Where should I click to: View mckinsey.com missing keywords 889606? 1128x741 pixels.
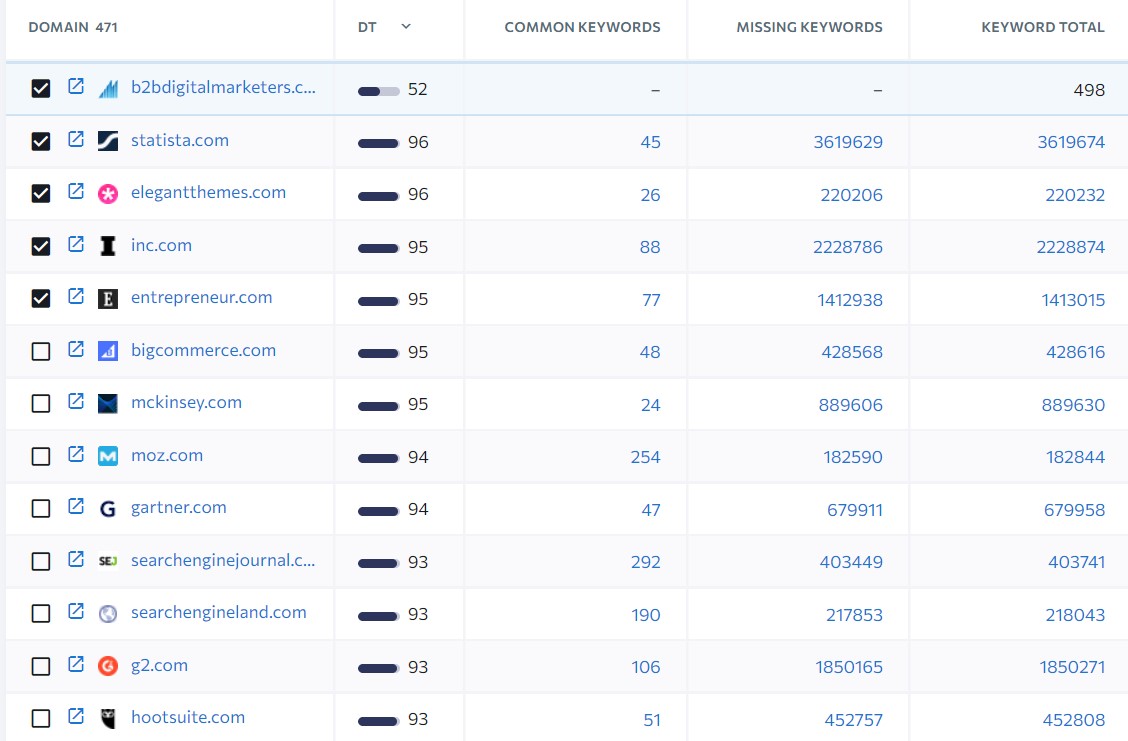(x=850, y=405)
